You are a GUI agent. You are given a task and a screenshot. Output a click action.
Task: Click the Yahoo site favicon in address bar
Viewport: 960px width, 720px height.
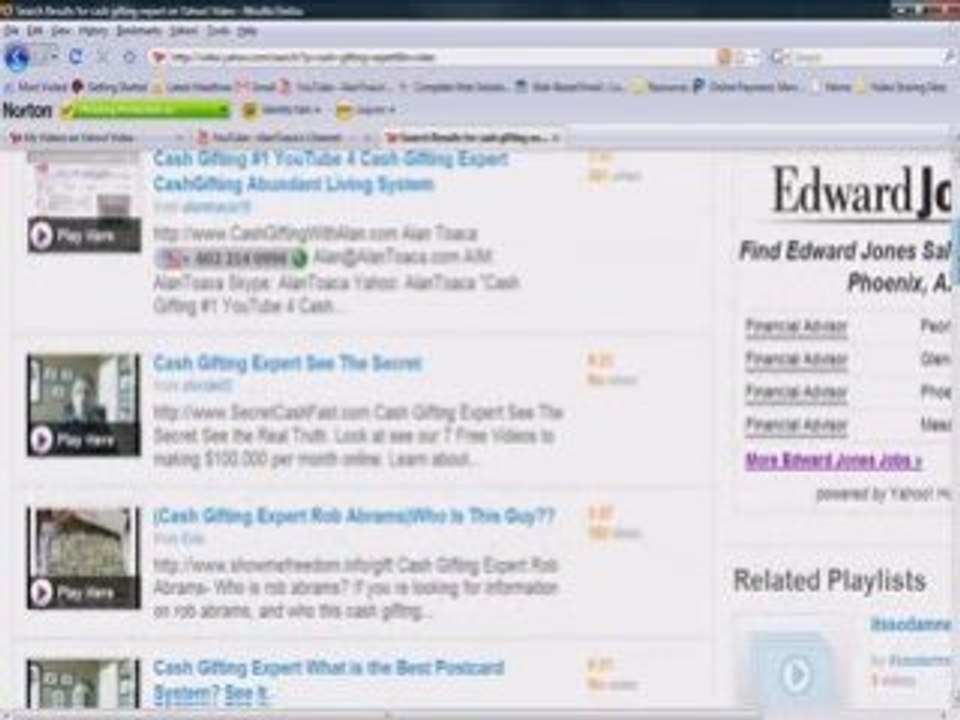(x=159, y=58)
